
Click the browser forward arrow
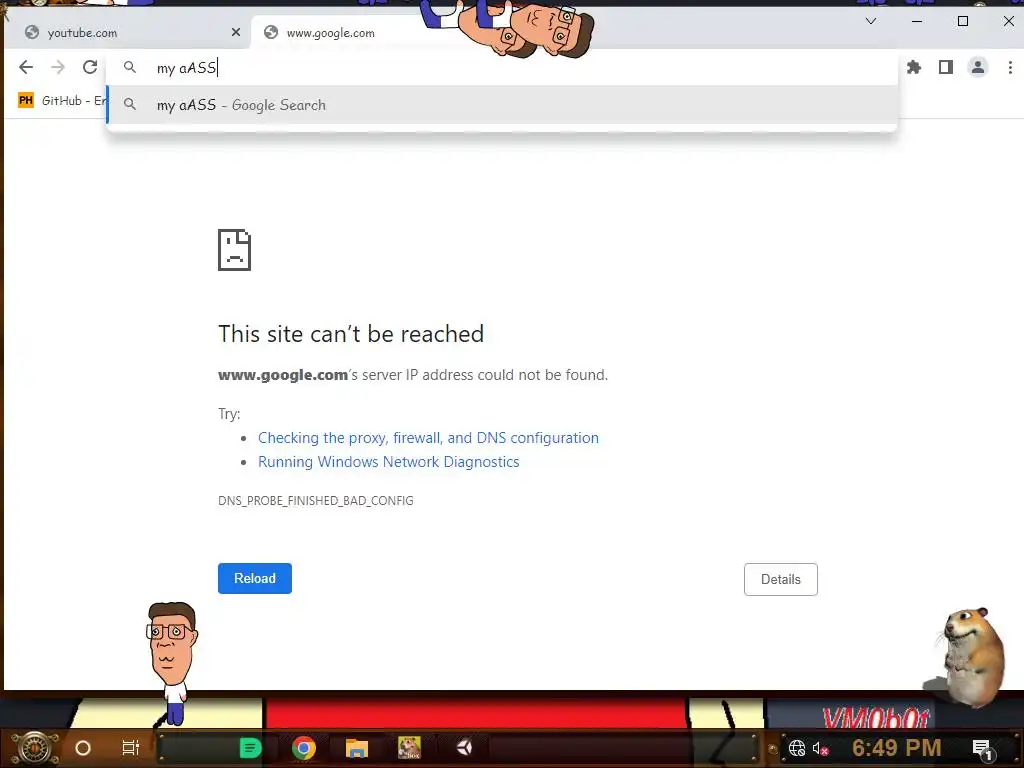(58, 67)
